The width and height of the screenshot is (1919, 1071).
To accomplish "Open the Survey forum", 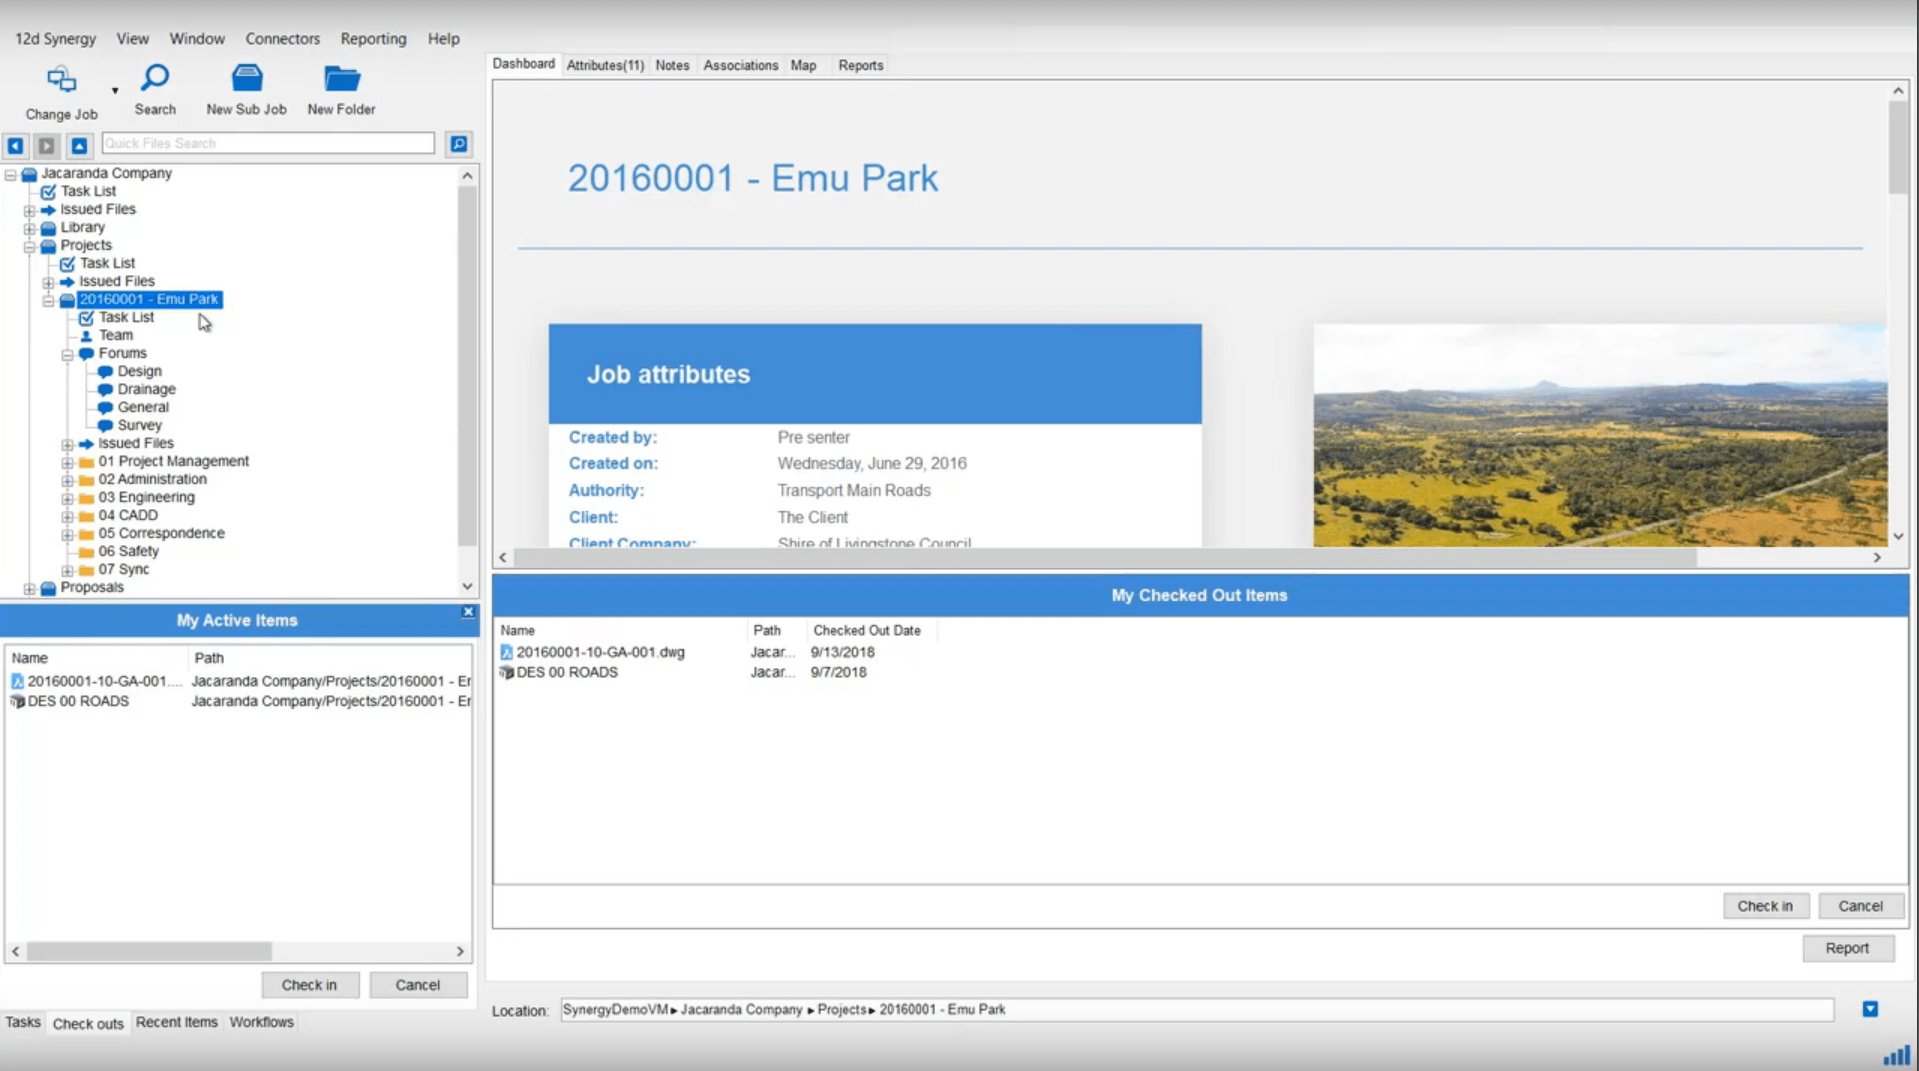I will [x=139, y=425].
